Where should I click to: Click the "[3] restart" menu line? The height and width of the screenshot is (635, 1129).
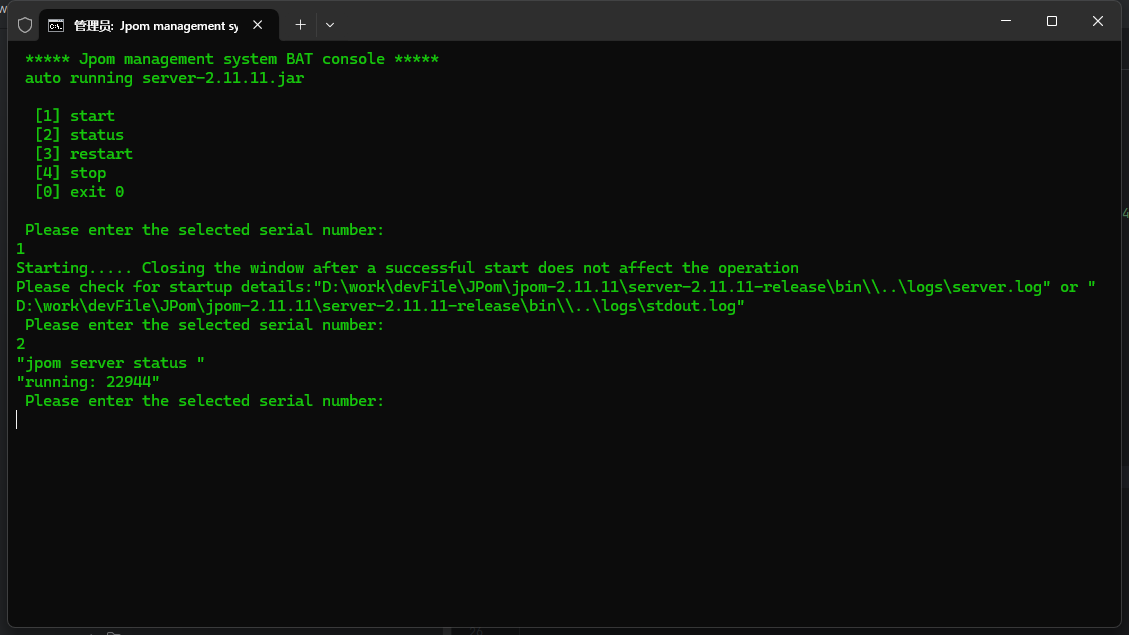(x=84, y=154)
